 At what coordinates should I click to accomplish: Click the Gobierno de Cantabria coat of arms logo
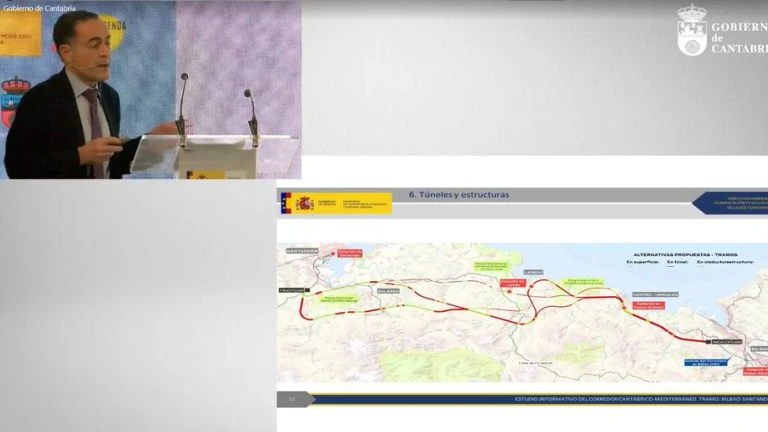(691, 31)
